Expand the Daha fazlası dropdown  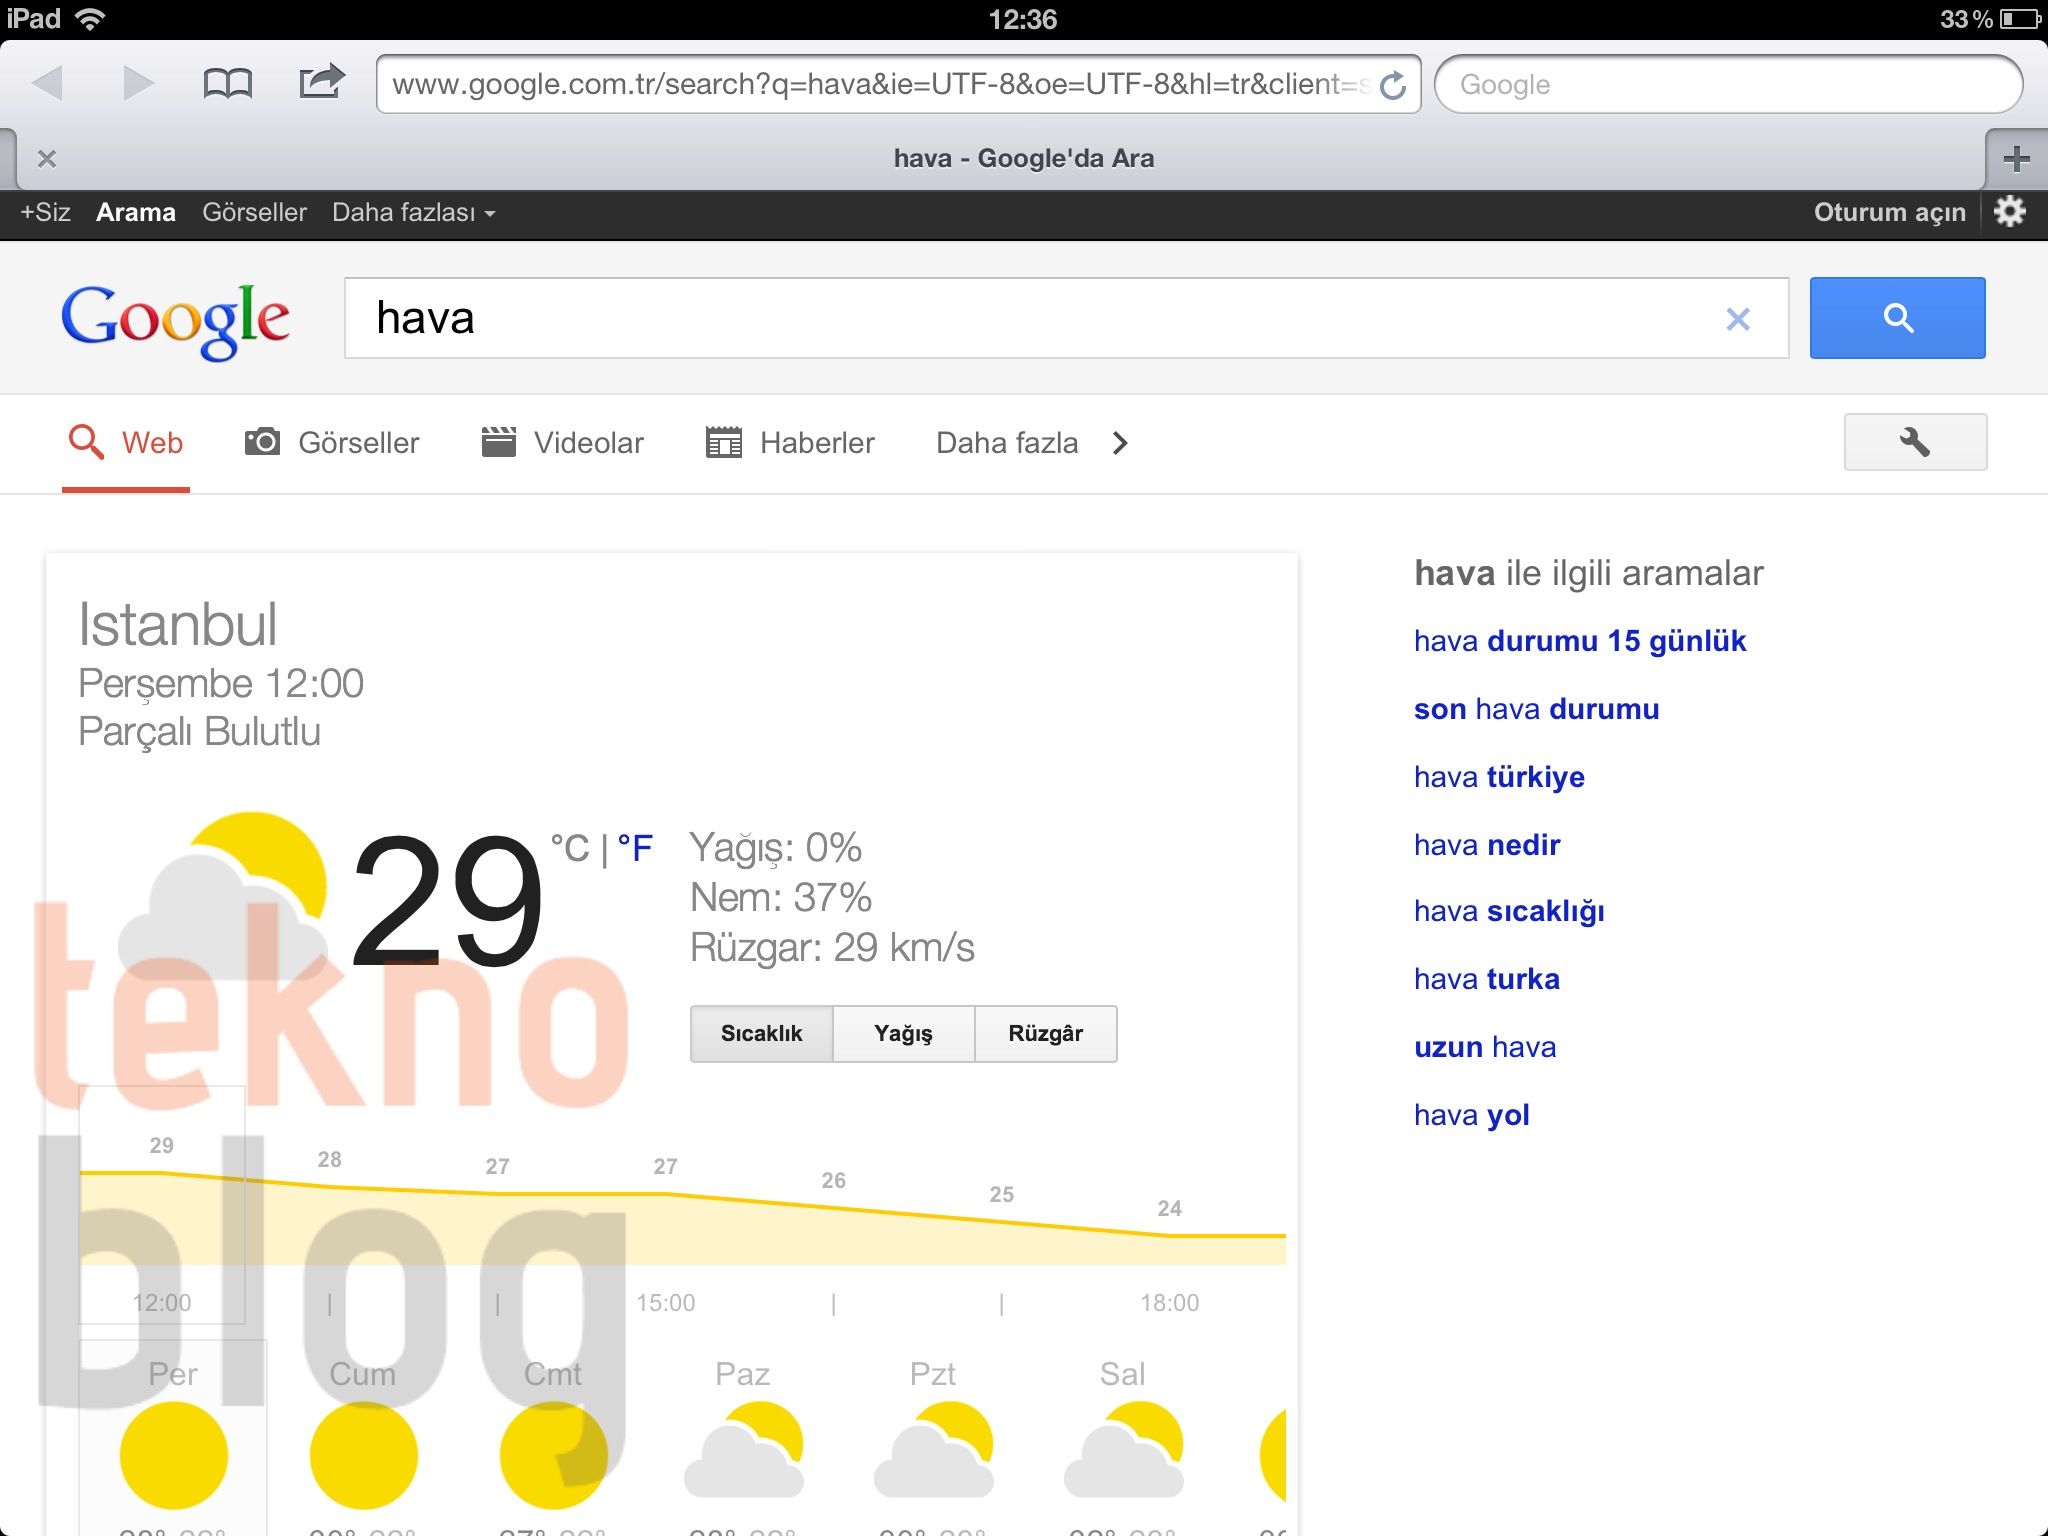413,213
